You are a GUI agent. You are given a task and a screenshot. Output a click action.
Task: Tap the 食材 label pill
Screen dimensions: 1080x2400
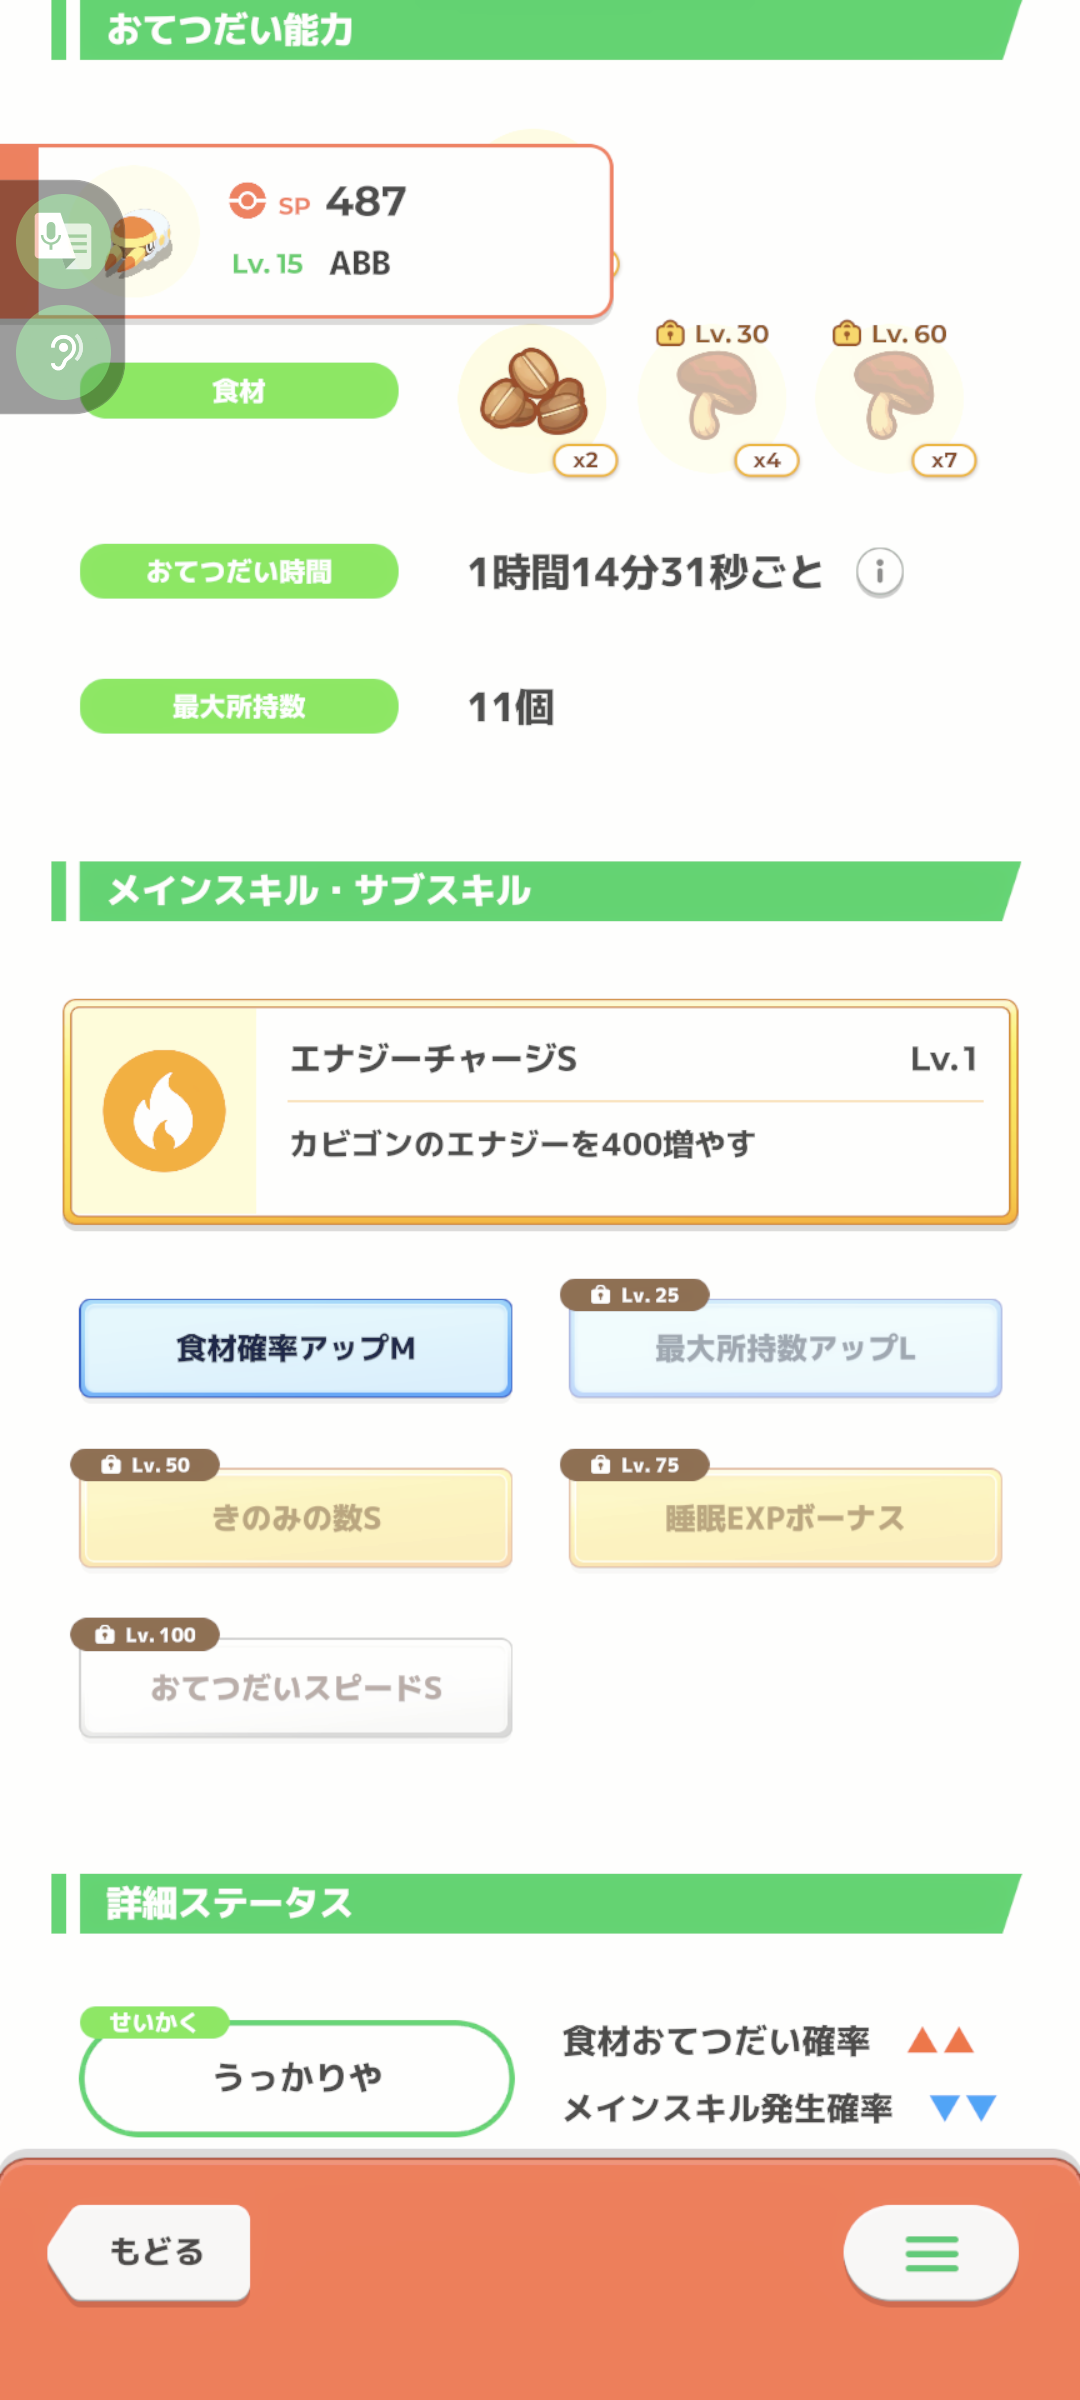239,391
